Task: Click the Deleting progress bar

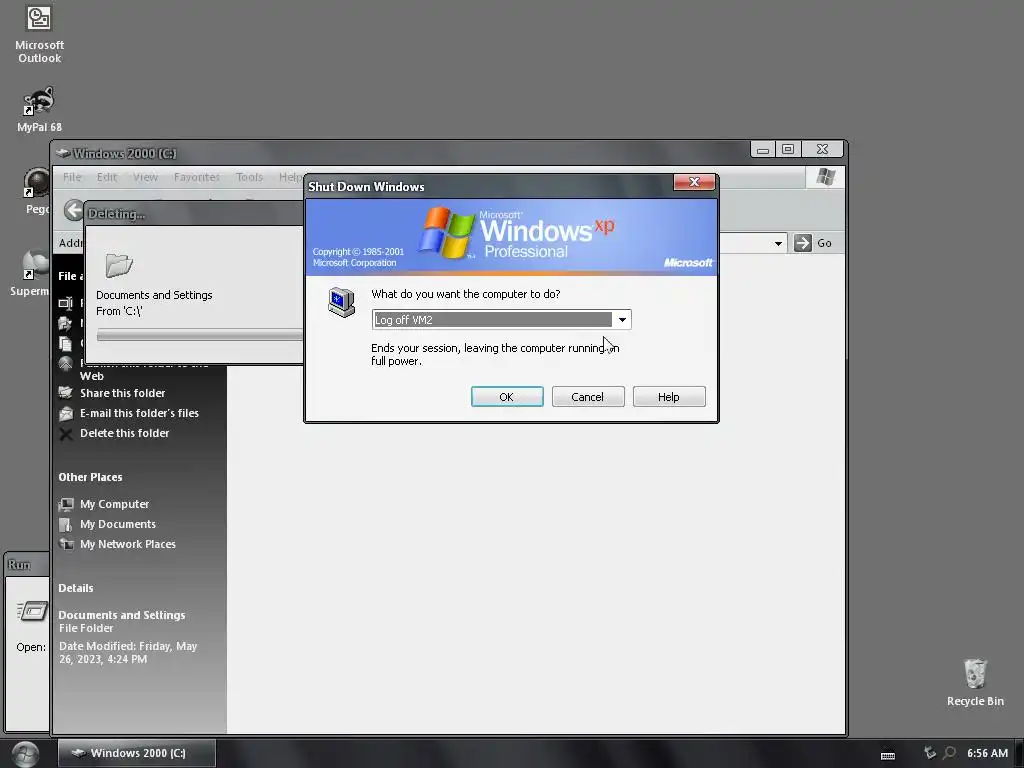Action: (x=200, y=336)
